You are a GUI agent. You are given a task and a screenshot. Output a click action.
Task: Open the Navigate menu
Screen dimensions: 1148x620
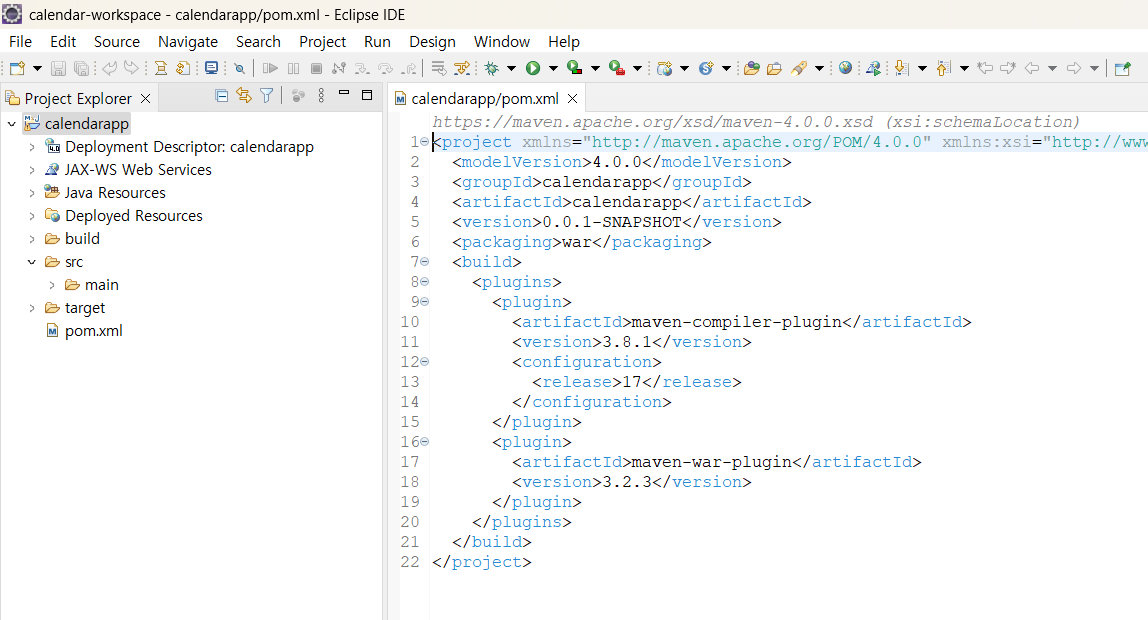click(x=188, y=42)
